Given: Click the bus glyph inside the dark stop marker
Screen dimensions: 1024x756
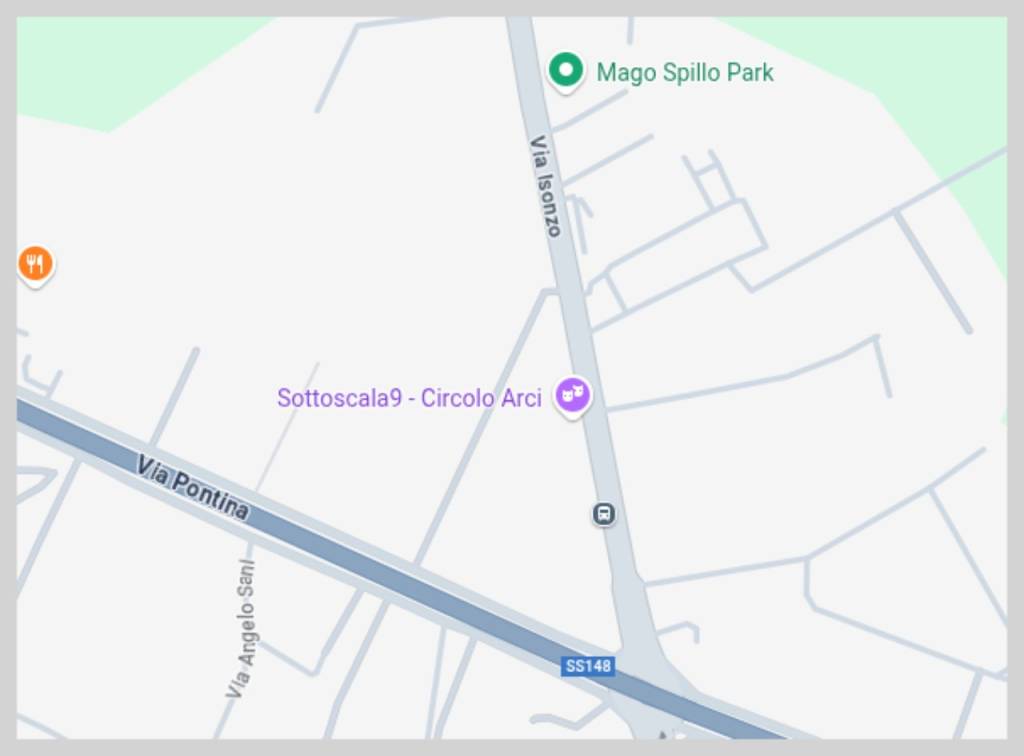Looking at the screenshot, I should click(x=604, y=514).
